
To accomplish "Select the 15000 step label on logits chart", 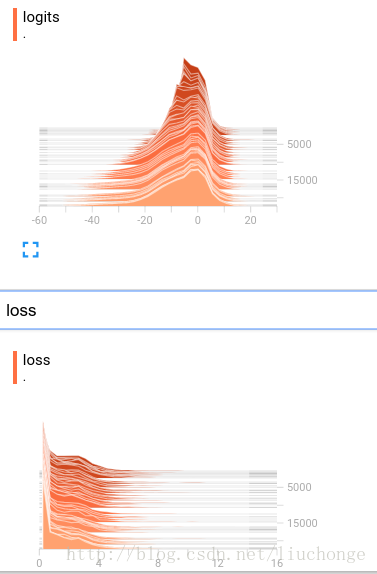I will click(302, 180).
